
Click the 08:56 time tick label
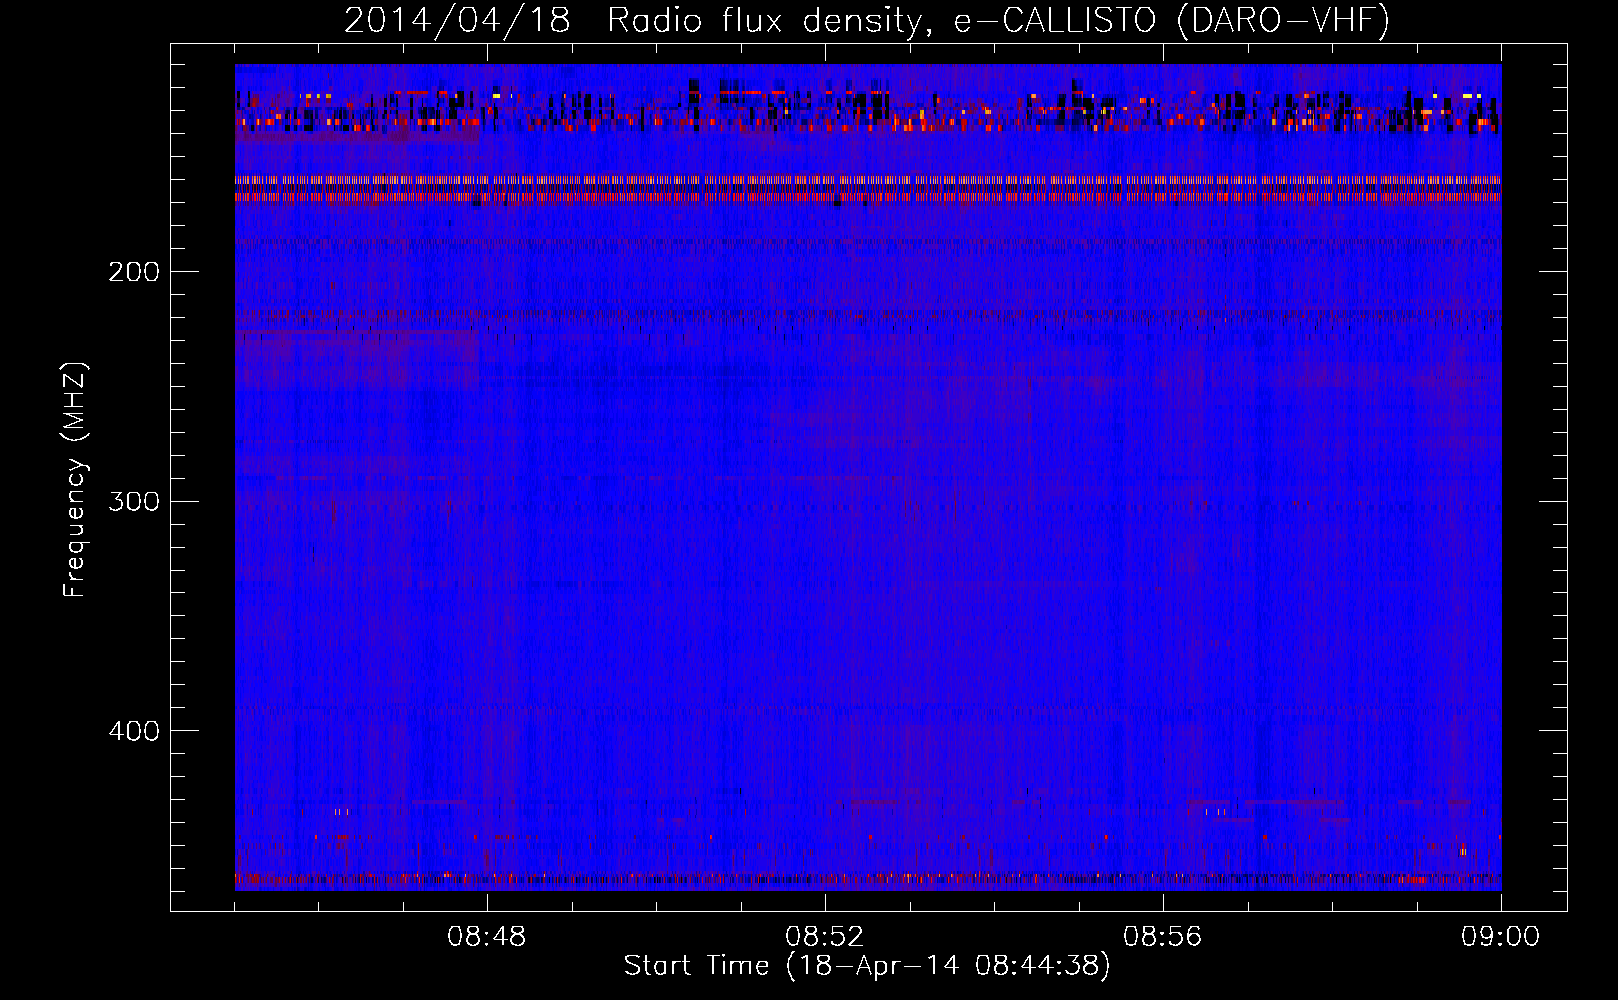point(1163,937)
